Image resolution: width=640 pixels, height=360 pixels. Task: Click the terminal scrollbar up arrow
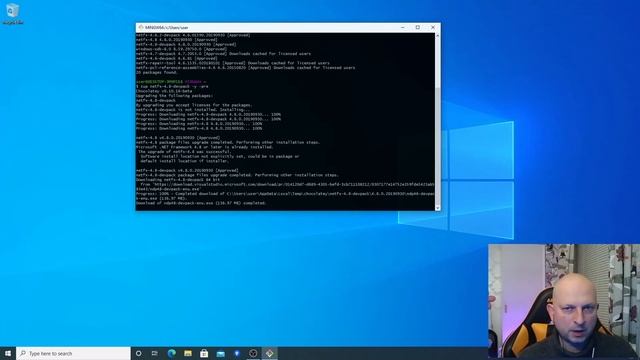click(438, 36)
